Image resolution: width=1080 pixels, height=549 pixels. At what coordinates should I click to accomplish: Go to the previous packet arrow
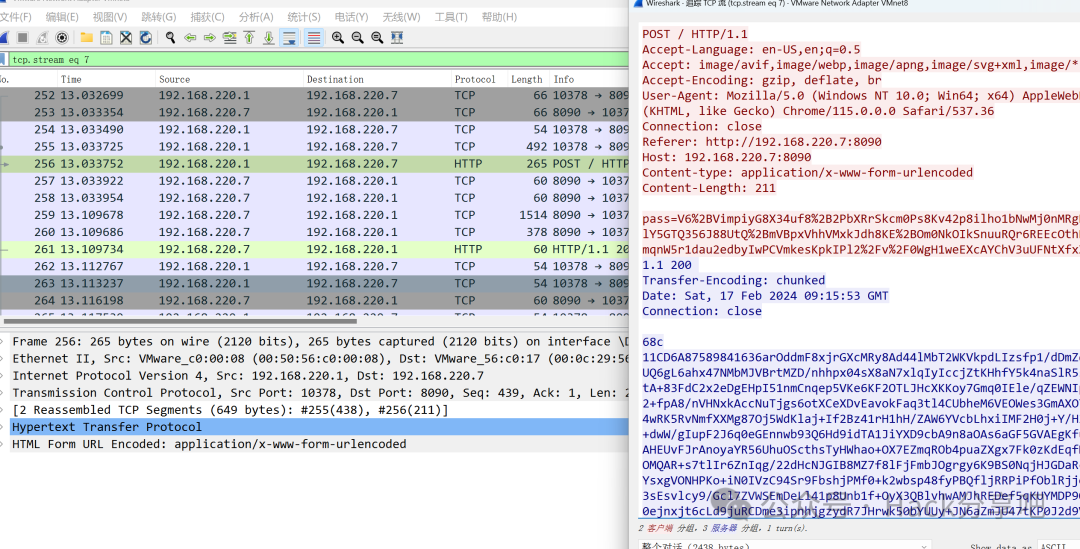click(x=190, y=38)
